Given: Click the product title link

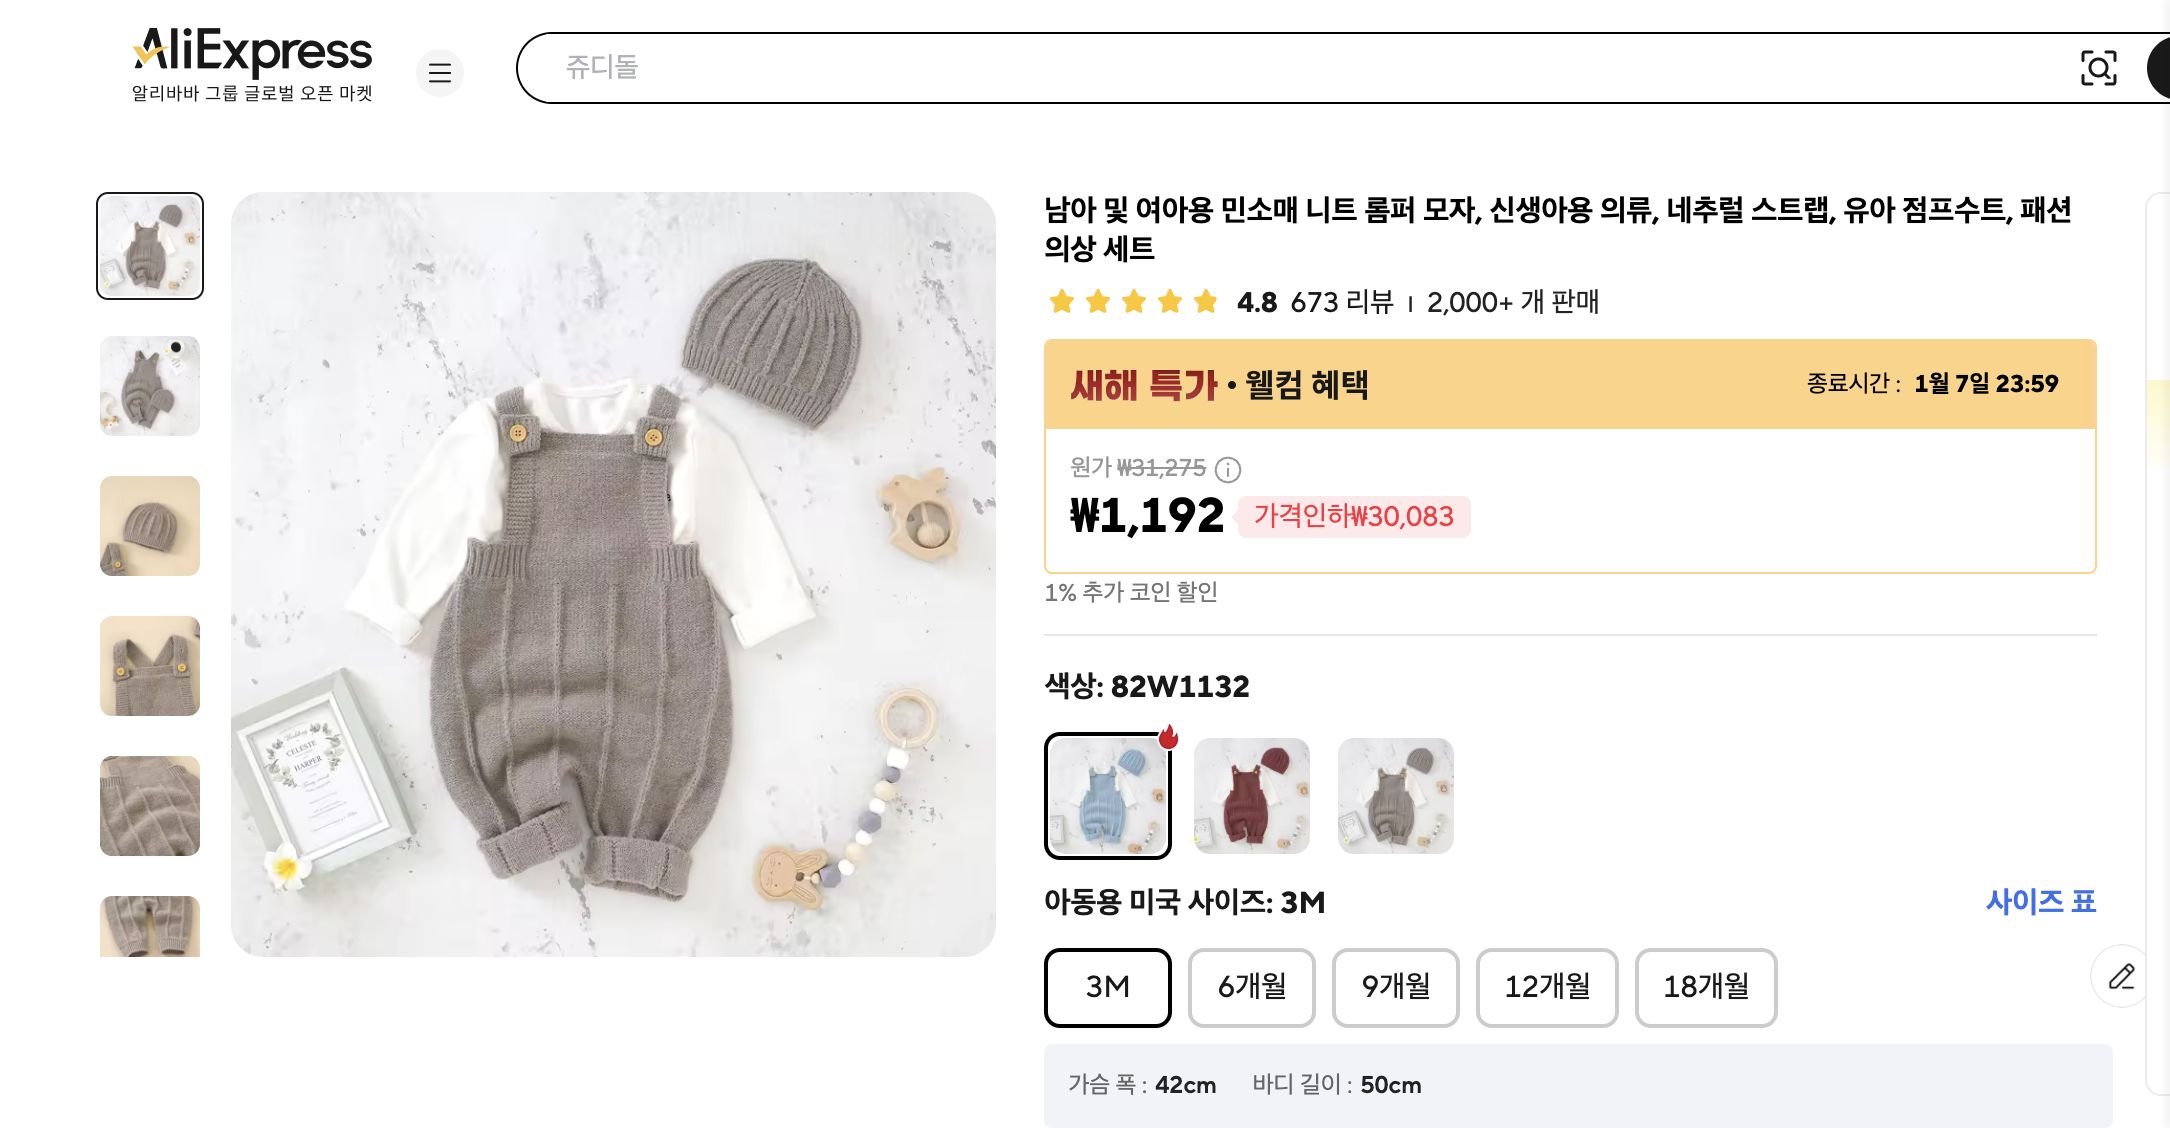Looking at the screenshot, I should click(x=1500, y=230).
